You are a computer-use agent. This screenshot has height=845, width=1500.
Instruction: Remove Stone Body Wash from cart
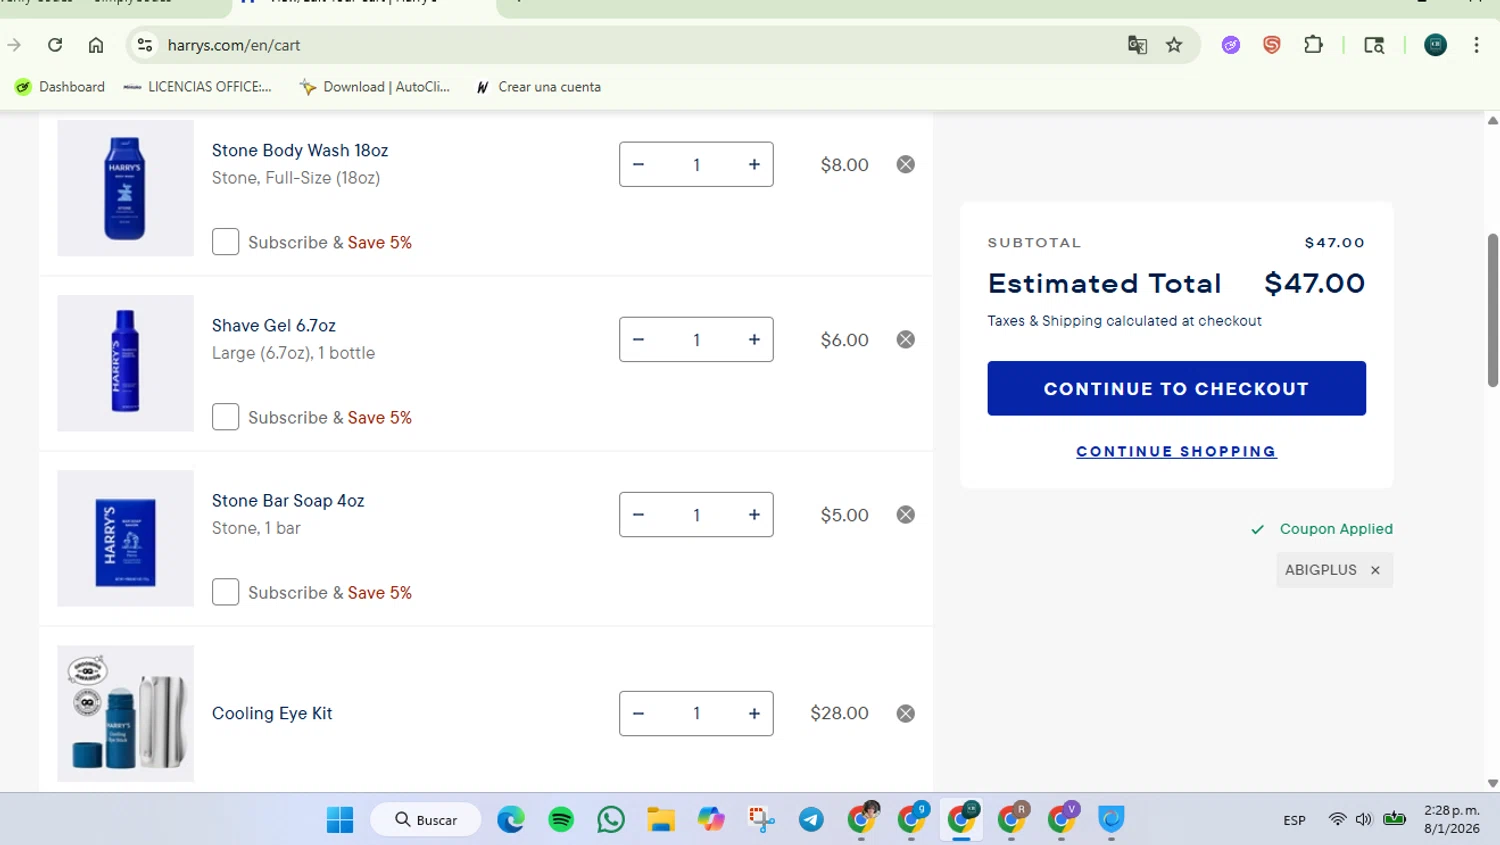pyautogui.click(x=905, y=164)
